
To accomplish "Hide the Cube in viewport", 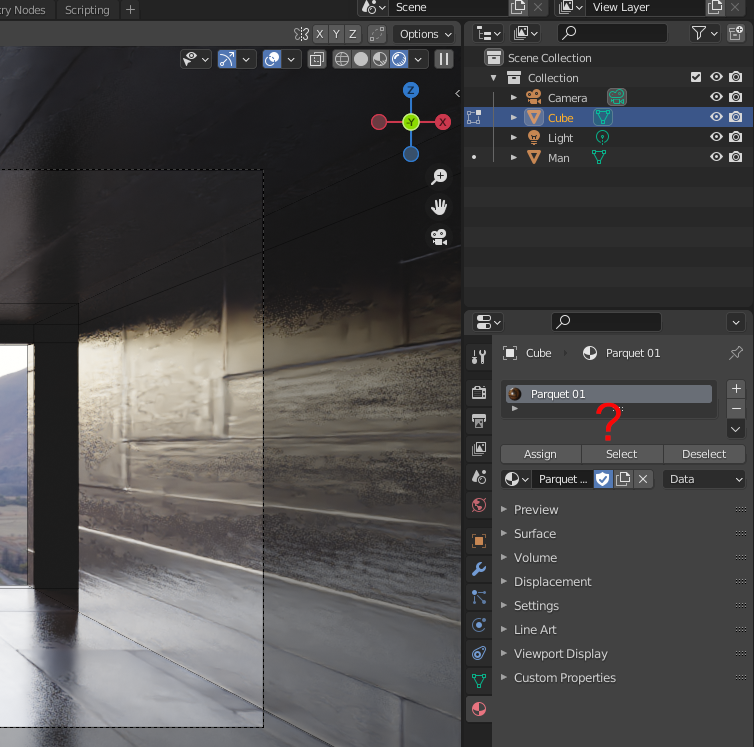I will (x=716, y=117).
